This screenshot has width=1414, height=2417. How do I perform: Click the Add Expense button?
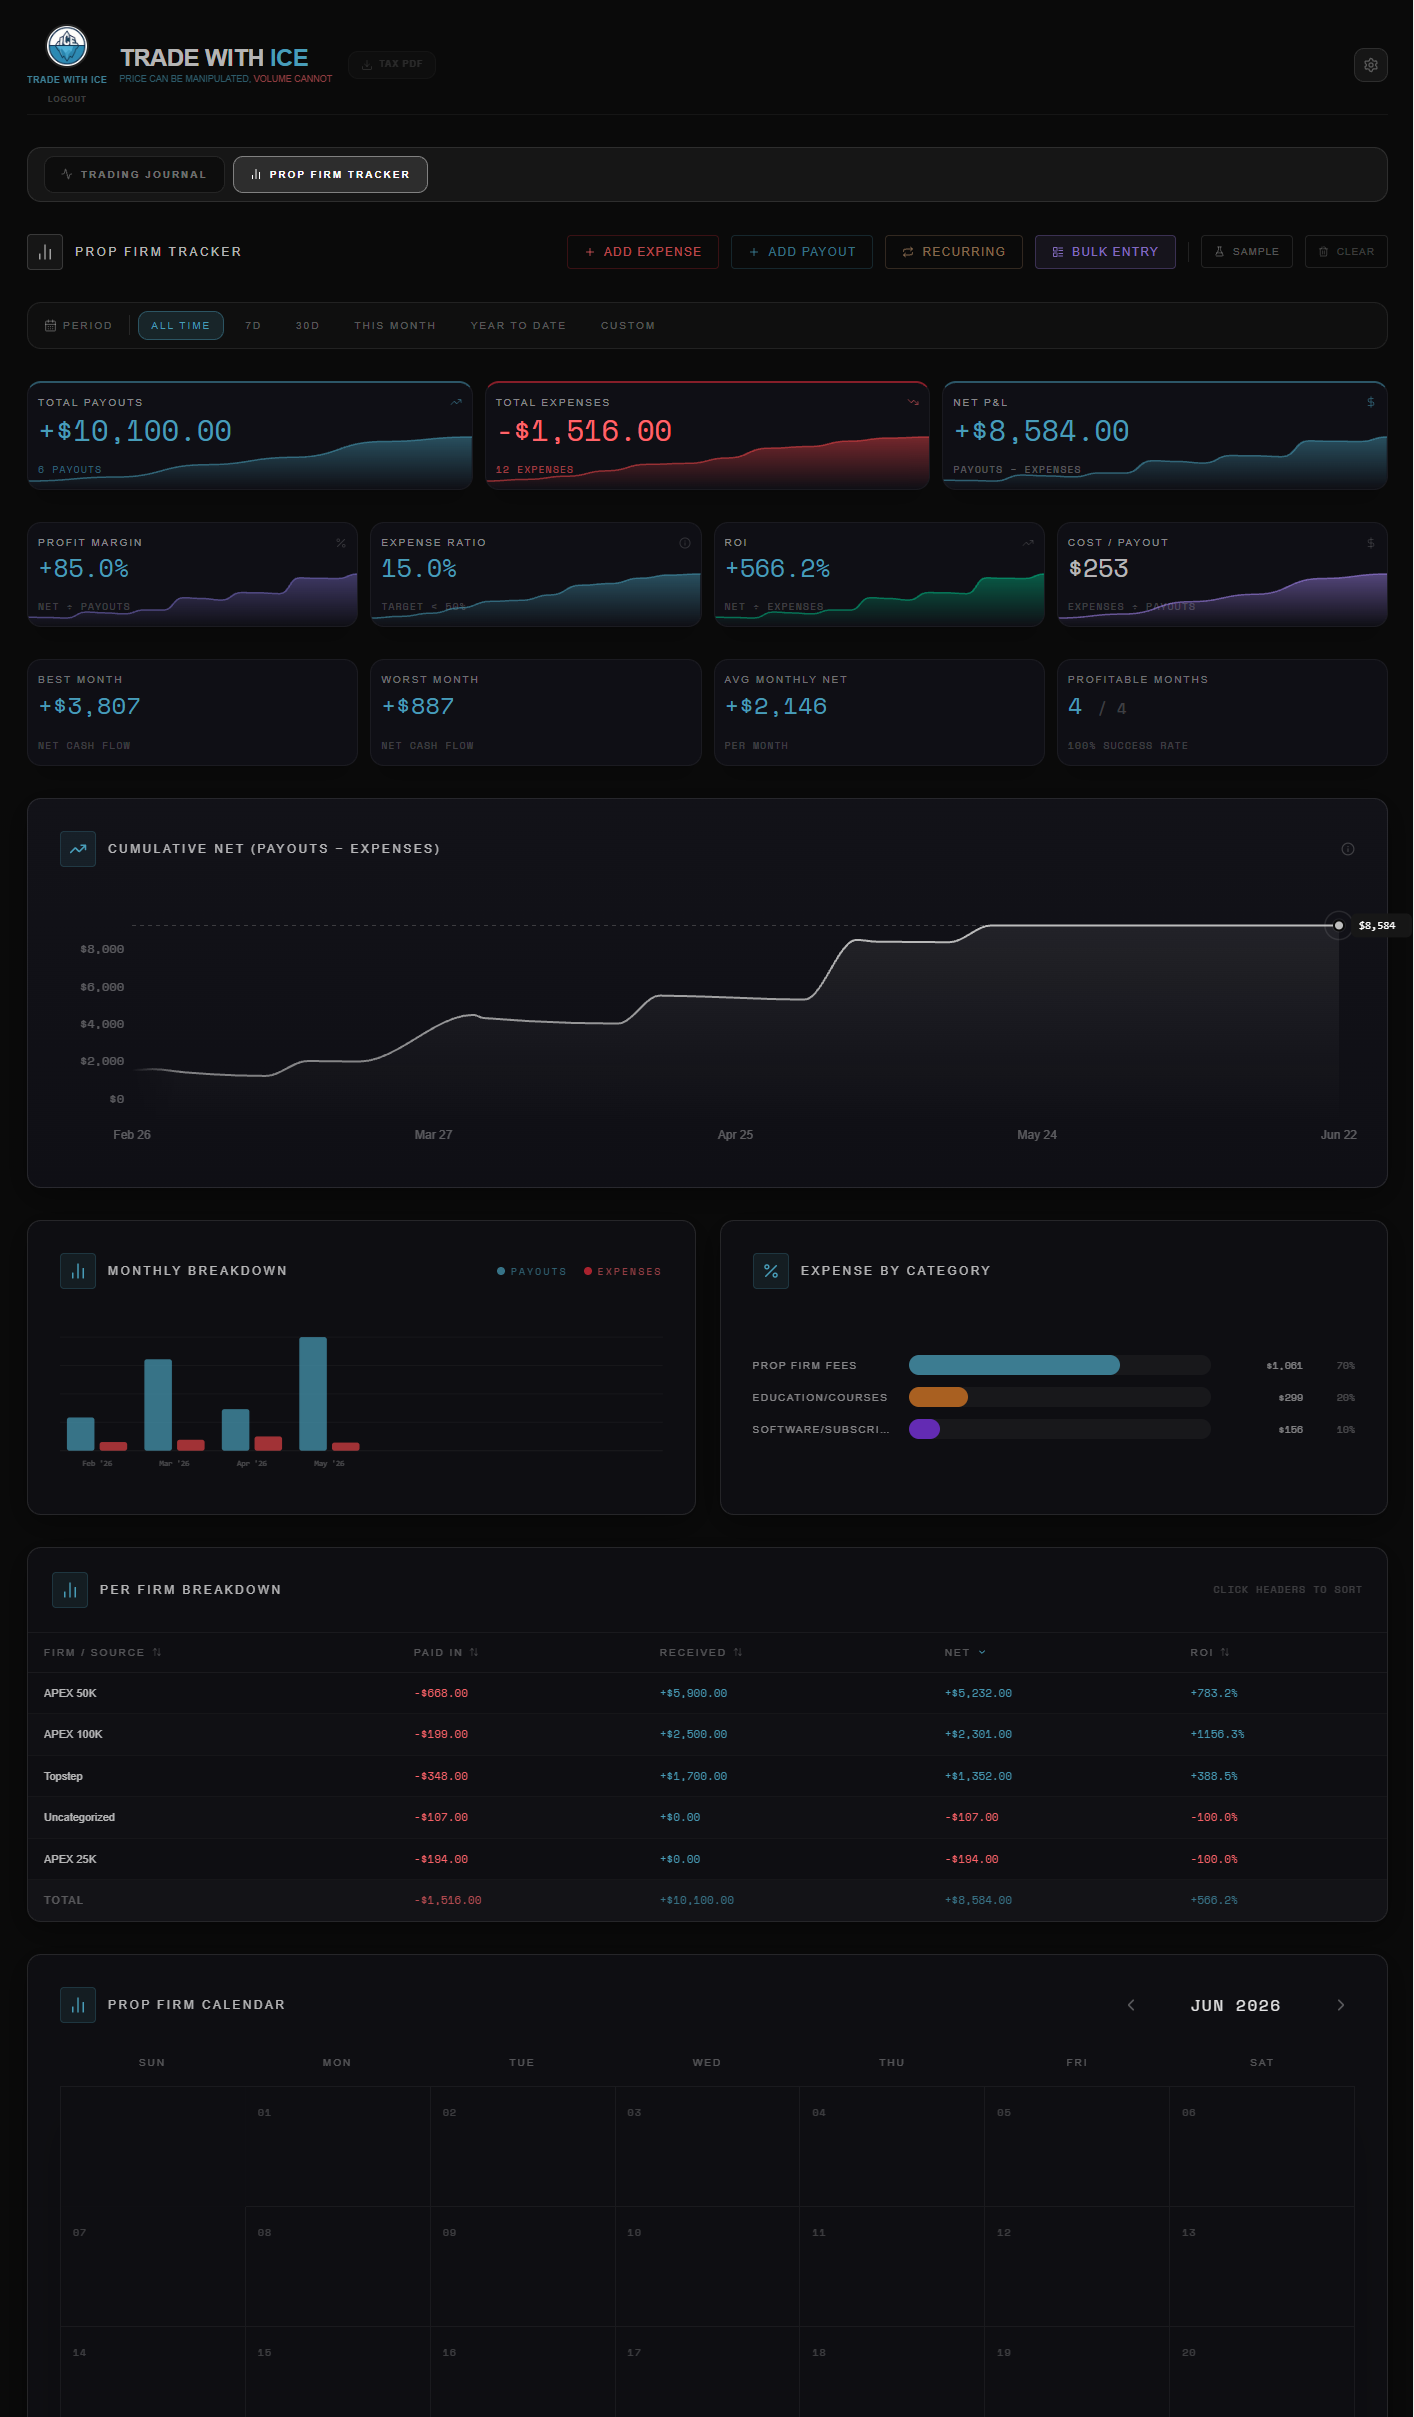(643, 252)
